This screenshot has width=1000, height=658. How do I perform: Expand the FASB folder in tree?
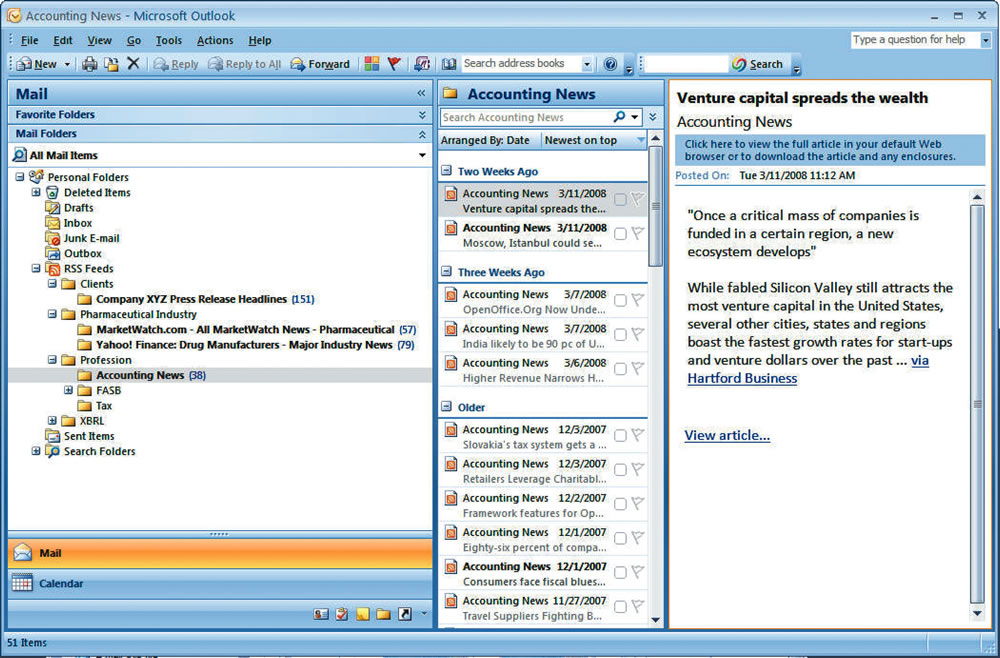pos(69,390)
